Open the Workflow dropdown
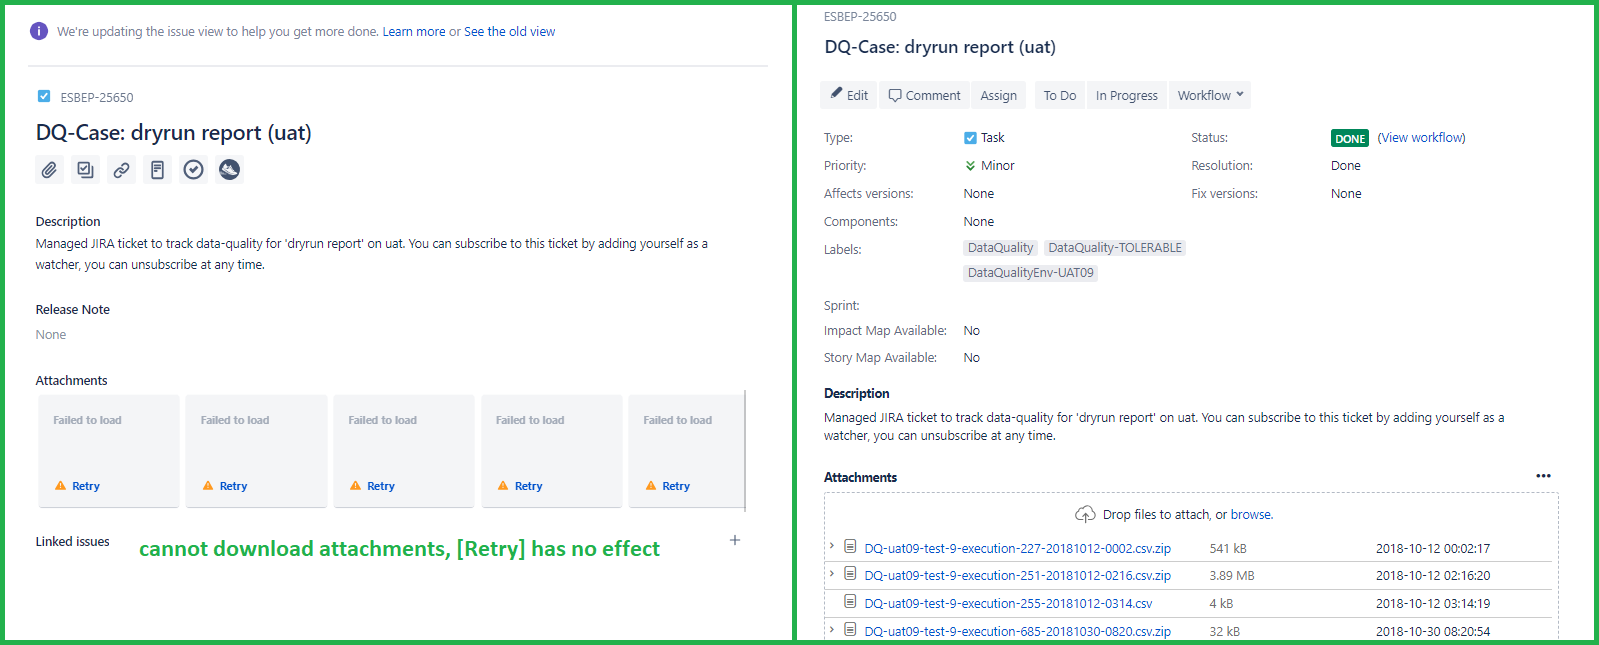1599x645 pixels. click(1210, 95)
